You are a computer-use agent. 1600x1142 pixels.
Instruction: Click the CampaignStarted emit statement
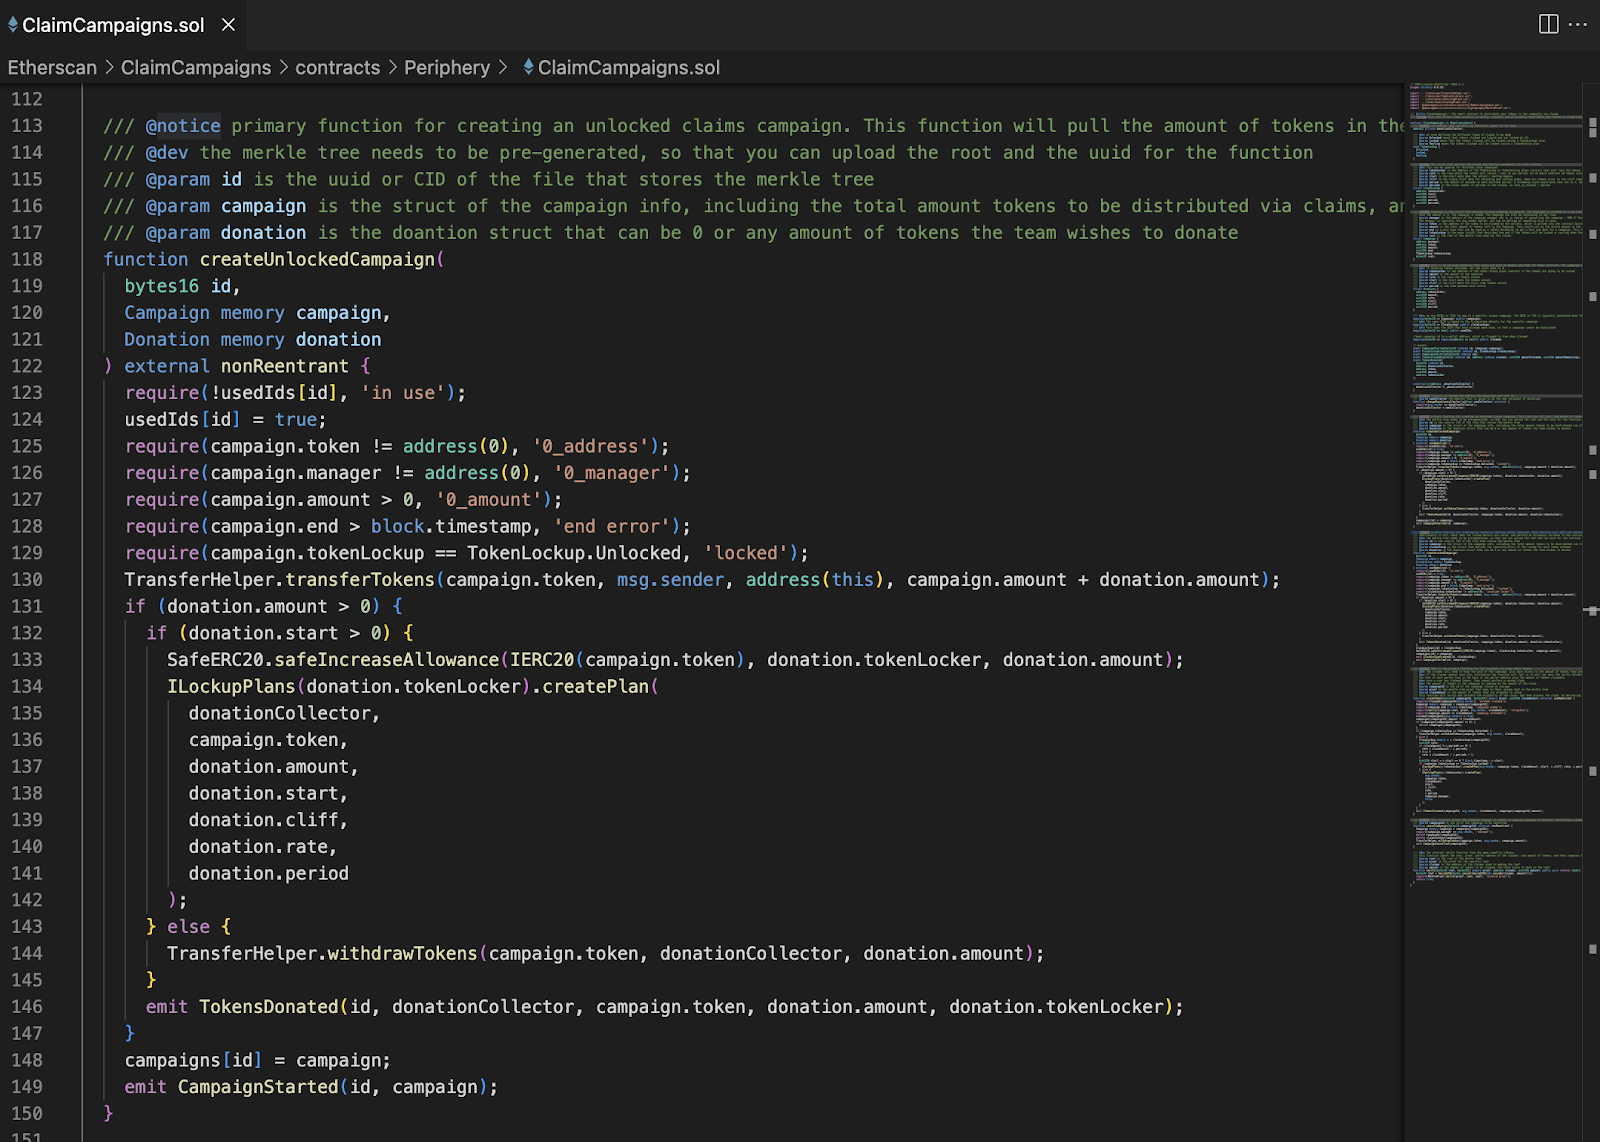point(258,1087)
